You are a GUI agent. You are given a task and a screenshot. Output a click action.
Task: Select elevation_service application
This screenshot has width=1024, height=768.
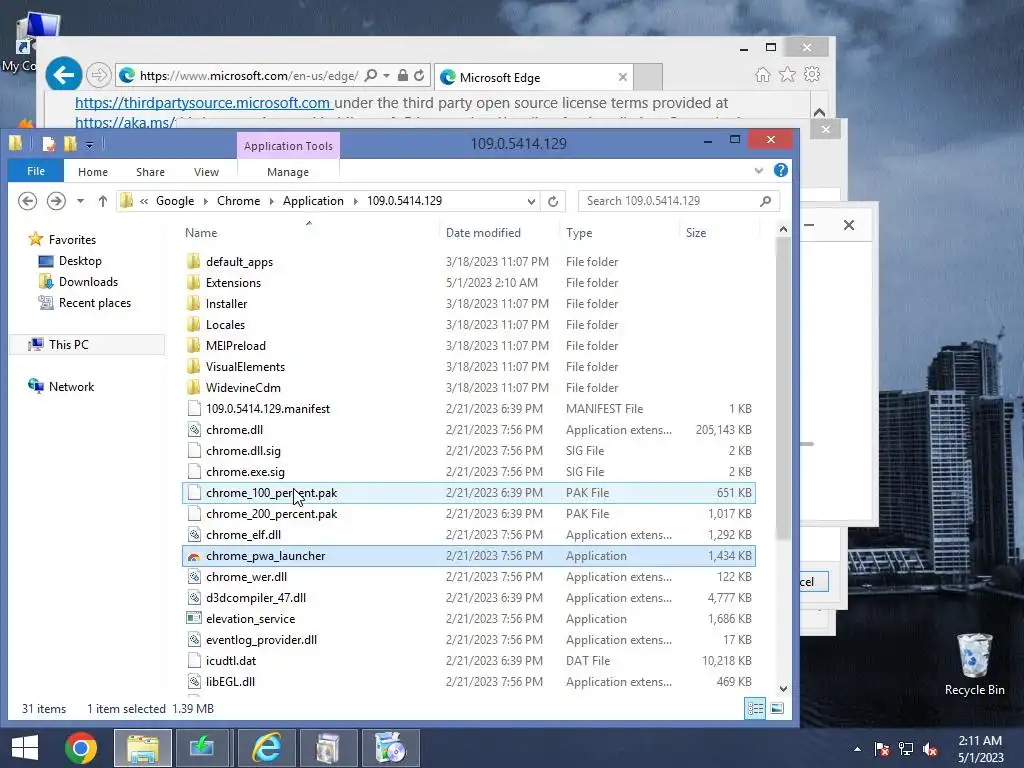(250, 618)
